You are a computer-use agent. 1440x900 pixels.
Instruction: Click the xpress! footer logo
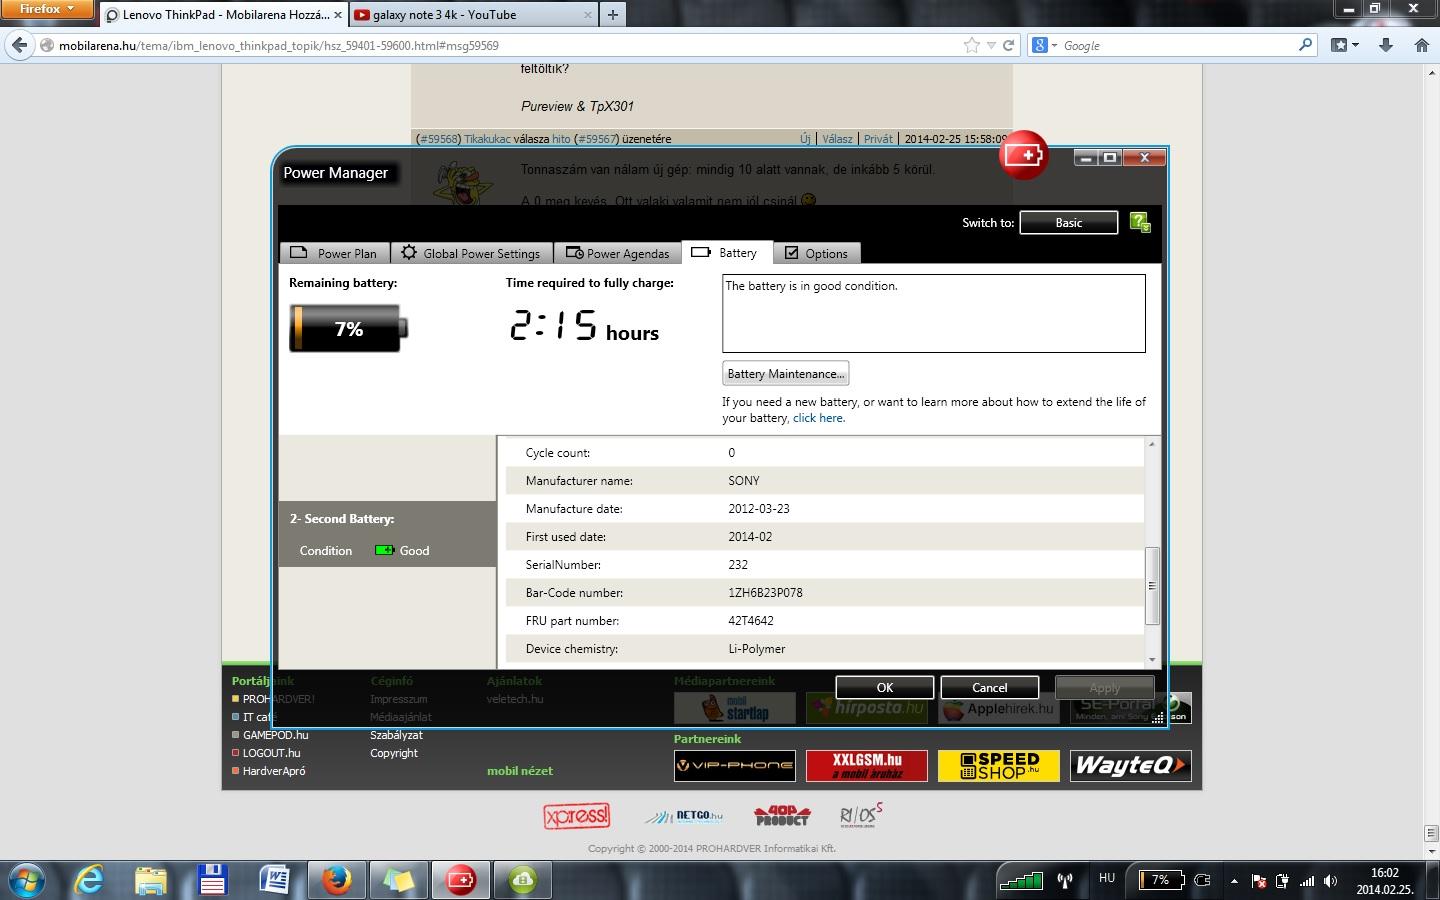click(x=577, y=816)
